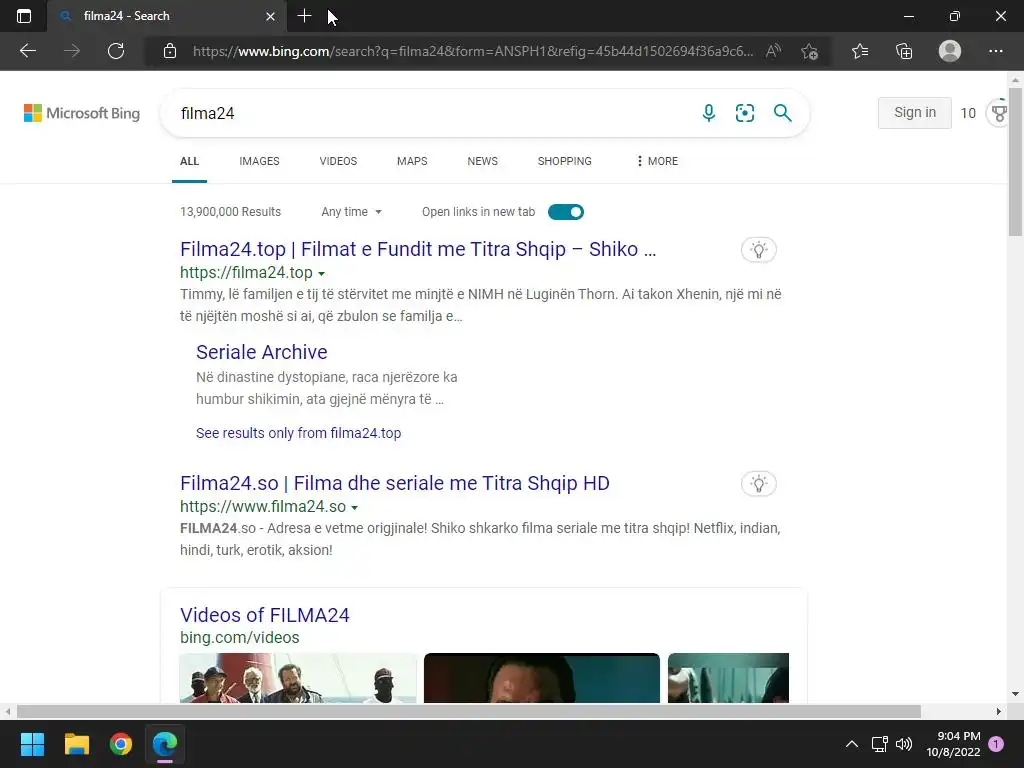
Task: Open the bing.com/videos link
Action: pos(240,637)
